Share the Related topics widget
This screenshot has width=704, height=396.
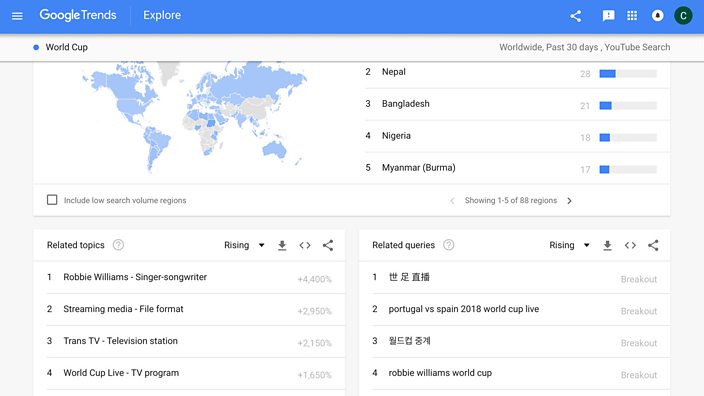[x=328, y=245]
